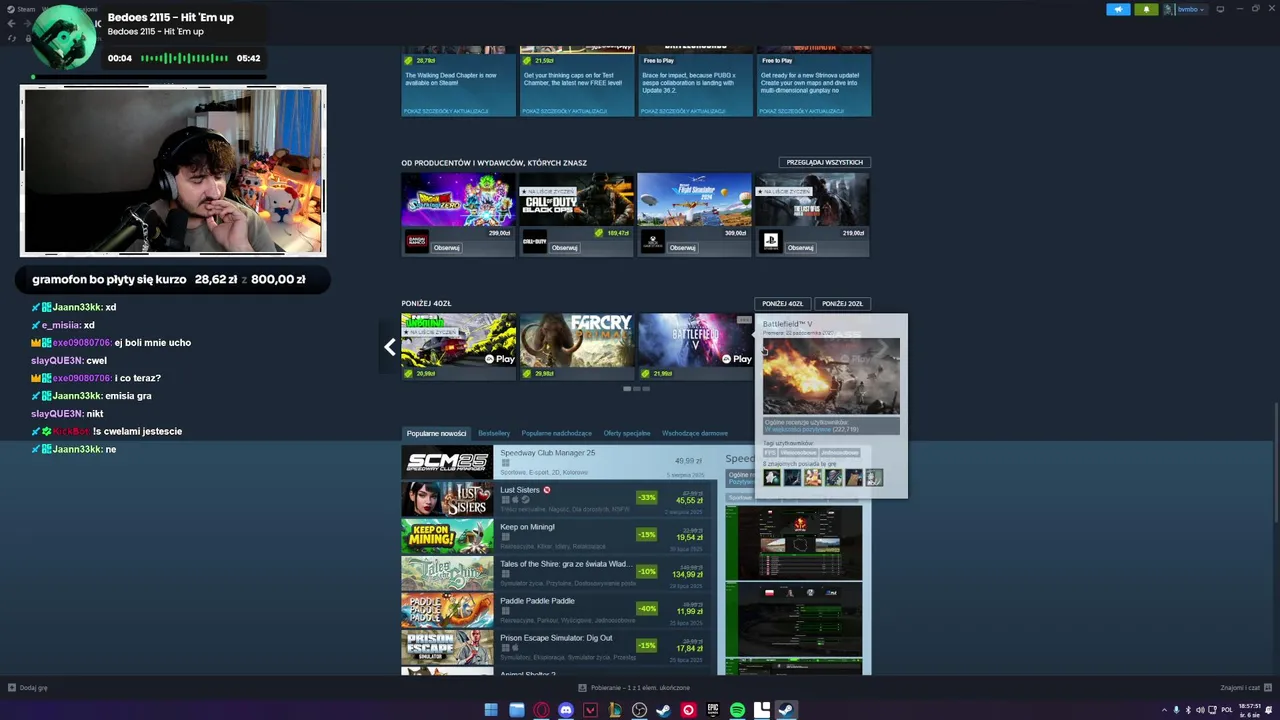This screenshot has width=1280, height=720.
Task: Click Walking Dead update Pokaż szczegóły link
Action: point(447,111)
